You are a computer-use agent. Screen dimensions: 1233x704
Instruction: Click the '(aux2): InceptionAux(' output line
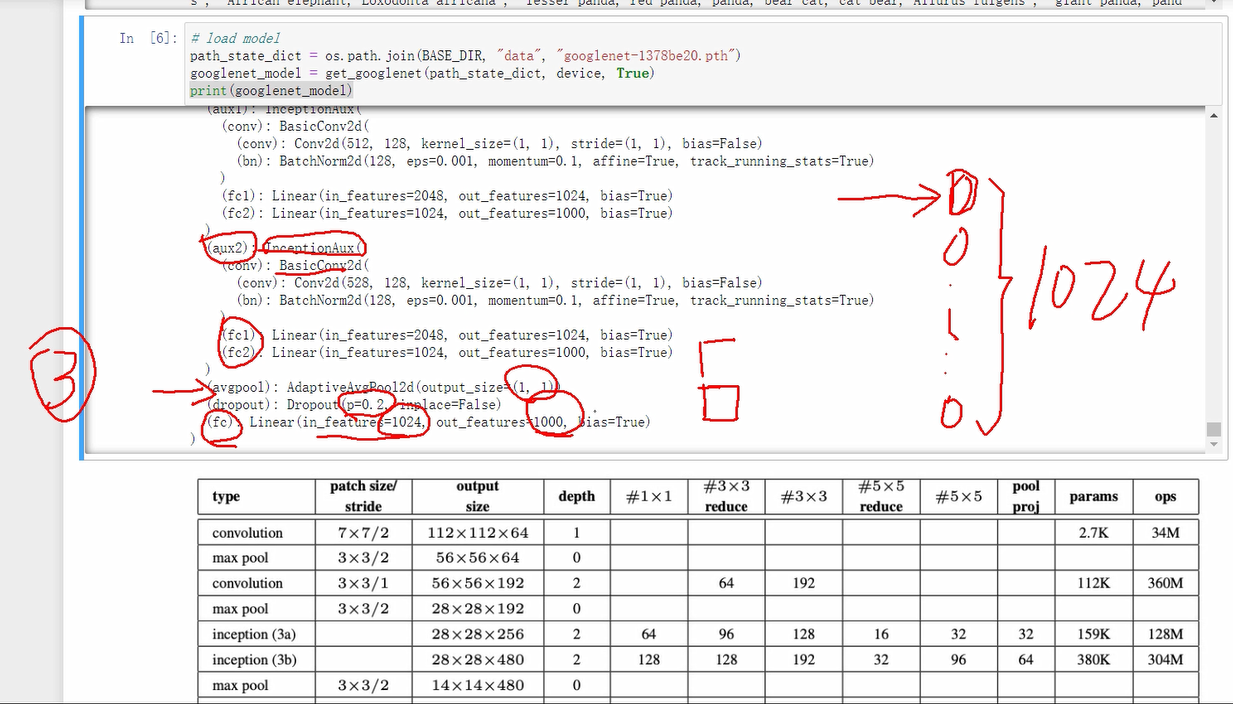[286, 247]
